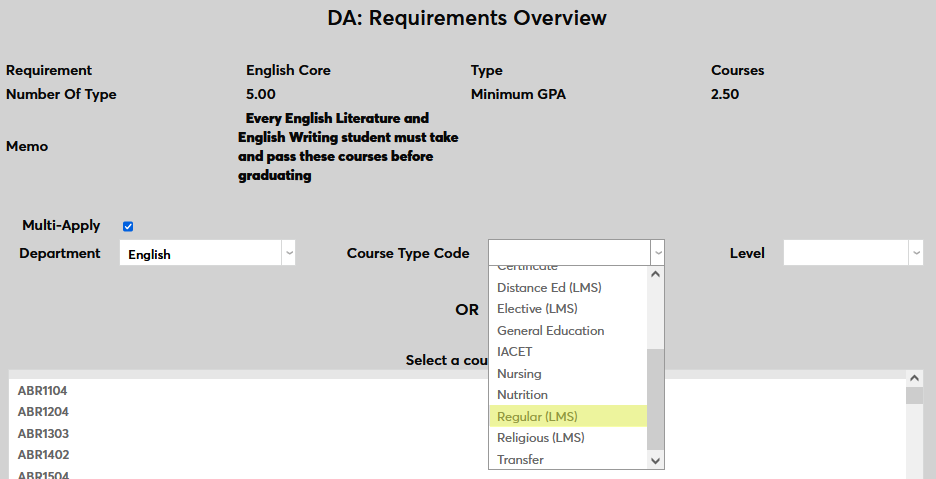Select course ABR1104
The height and width of the screenshot is (479, 936).
(x=457, y=391)
